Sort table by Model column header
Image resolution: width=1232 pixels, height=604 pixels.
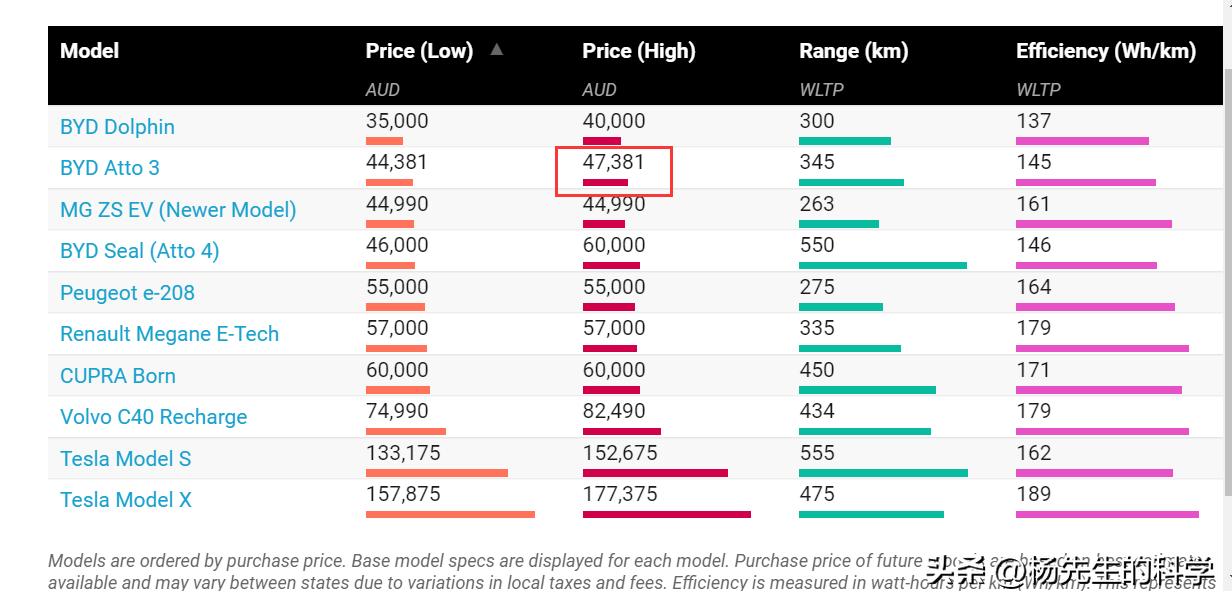pyautogui.click(x=89, y=51)
